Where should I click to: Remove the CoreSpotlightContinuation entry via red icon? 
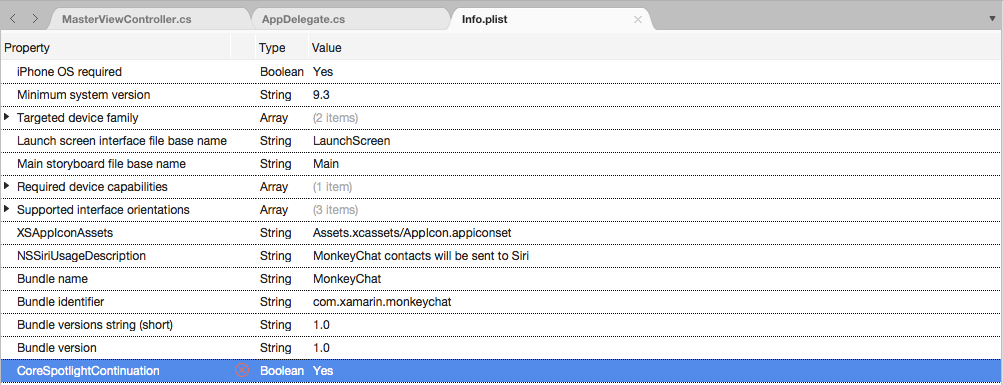click(x=242, y=370)
